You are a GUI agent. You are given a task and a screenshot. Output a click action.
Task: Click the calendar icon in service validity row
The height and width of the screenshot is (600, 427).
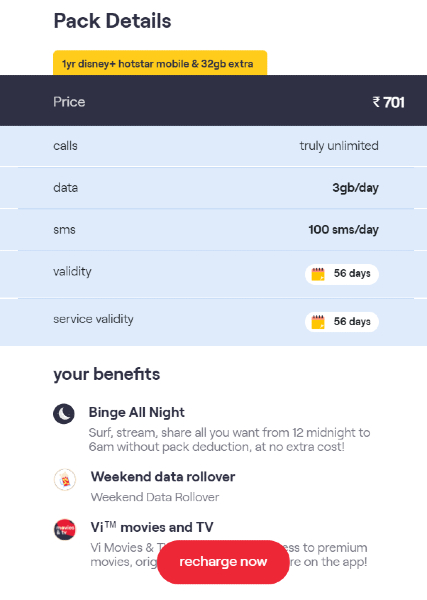(x=318, y=322)
